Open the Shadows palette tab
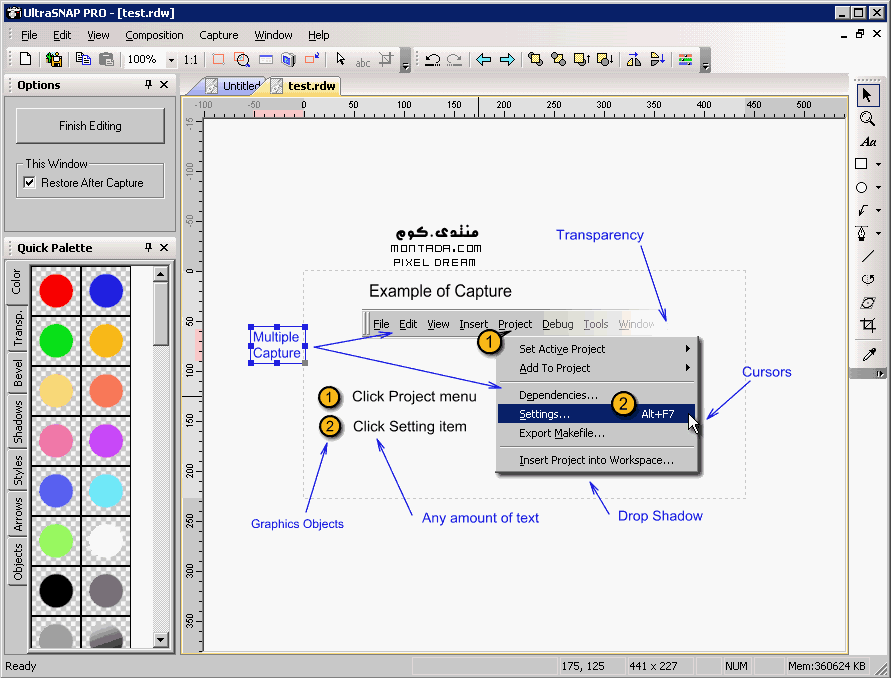The width and height of the screenshot is (891, 678). pos(17,422)
